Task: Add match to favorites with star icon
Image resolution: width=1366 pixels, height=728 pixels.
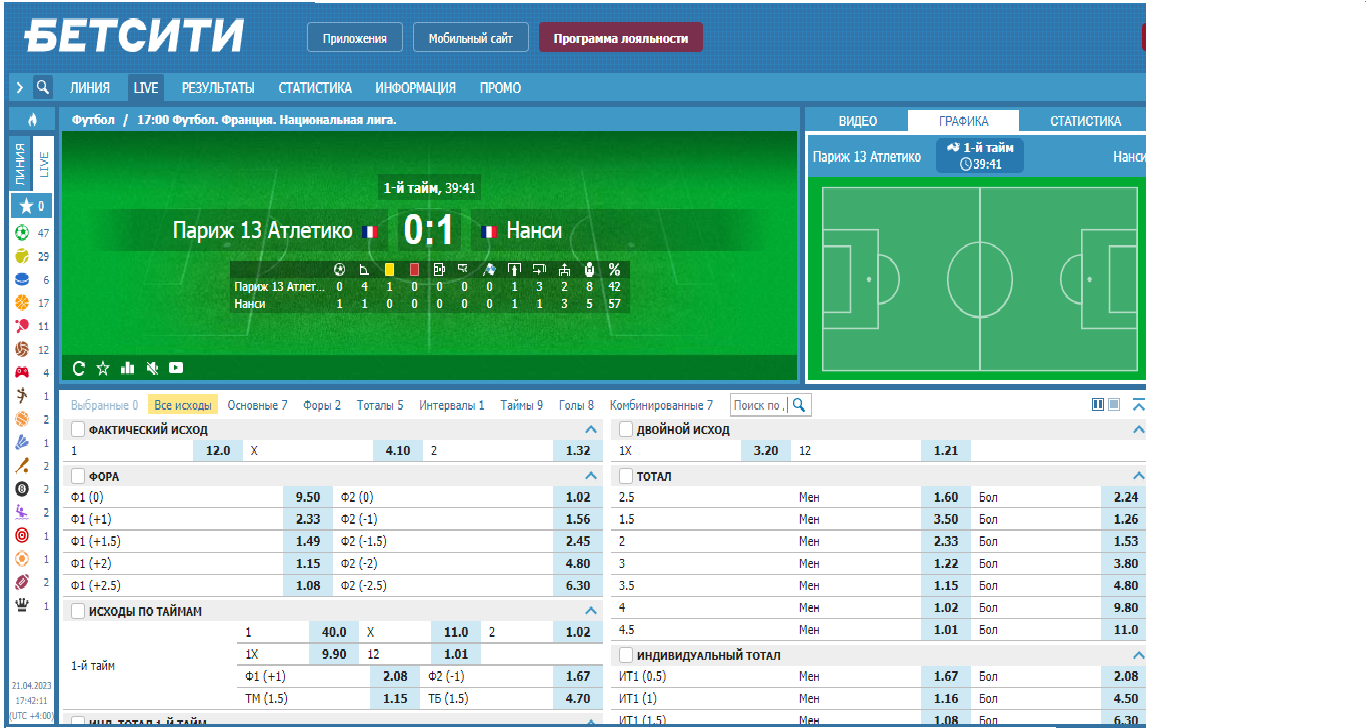Action: click(x=103, y=368)
